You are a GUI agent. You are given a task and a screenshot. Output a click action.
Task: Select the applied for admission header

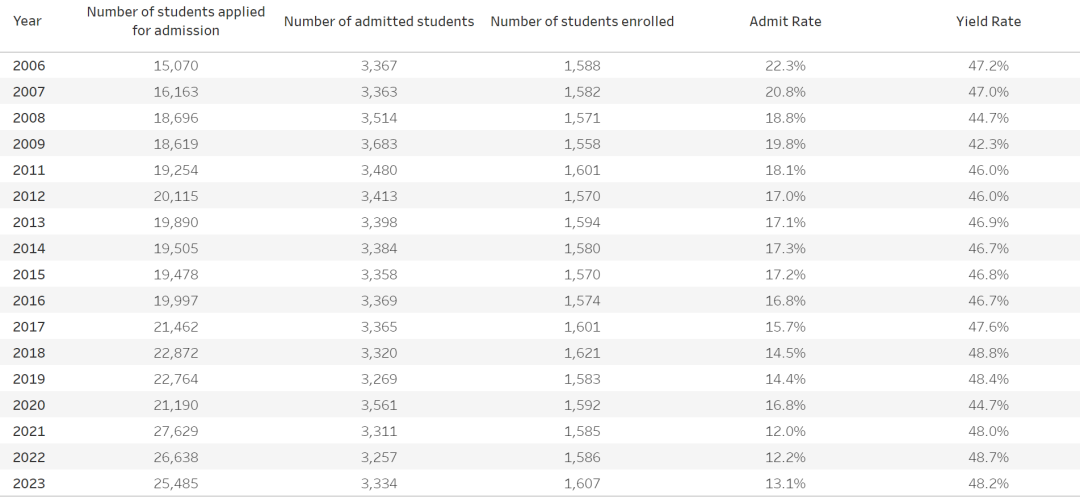point(176,21)
